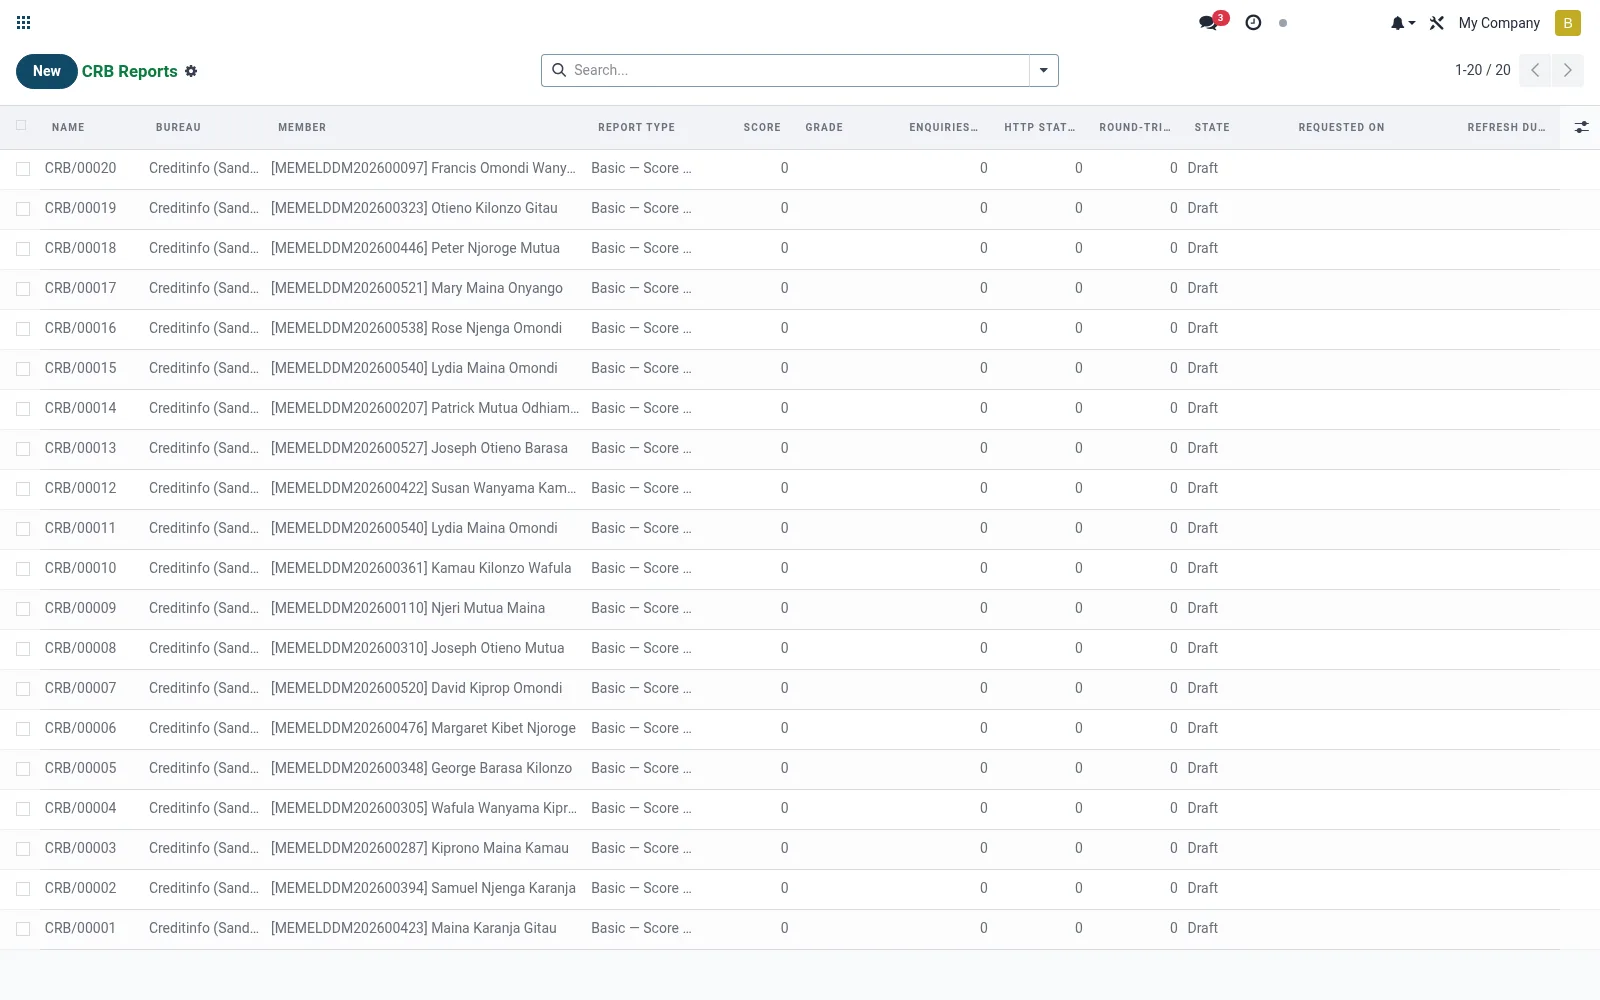The width and height of the screenshot is (1600, 1000).
Task: Go to next page chevron
Action: coord(1567,70)
